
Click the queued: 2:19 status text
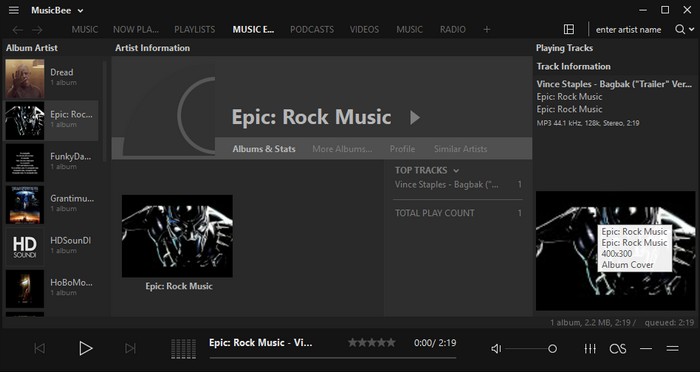[669, 322]
